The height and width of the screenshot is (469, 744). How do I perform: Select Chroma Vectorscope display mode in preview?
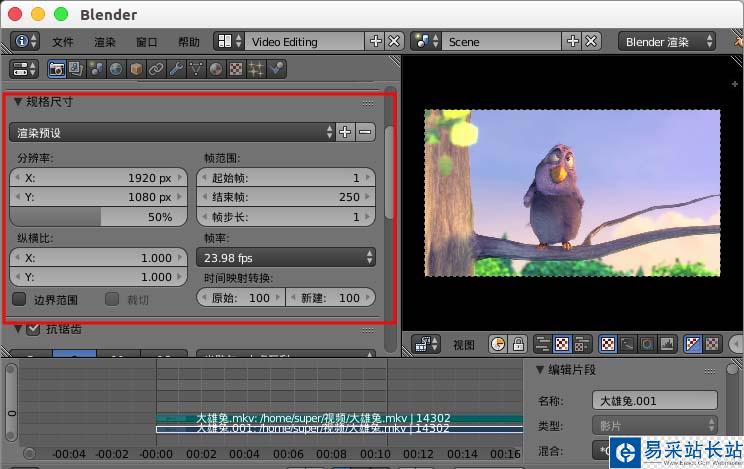pyautogui.click(x=647, y=344)
